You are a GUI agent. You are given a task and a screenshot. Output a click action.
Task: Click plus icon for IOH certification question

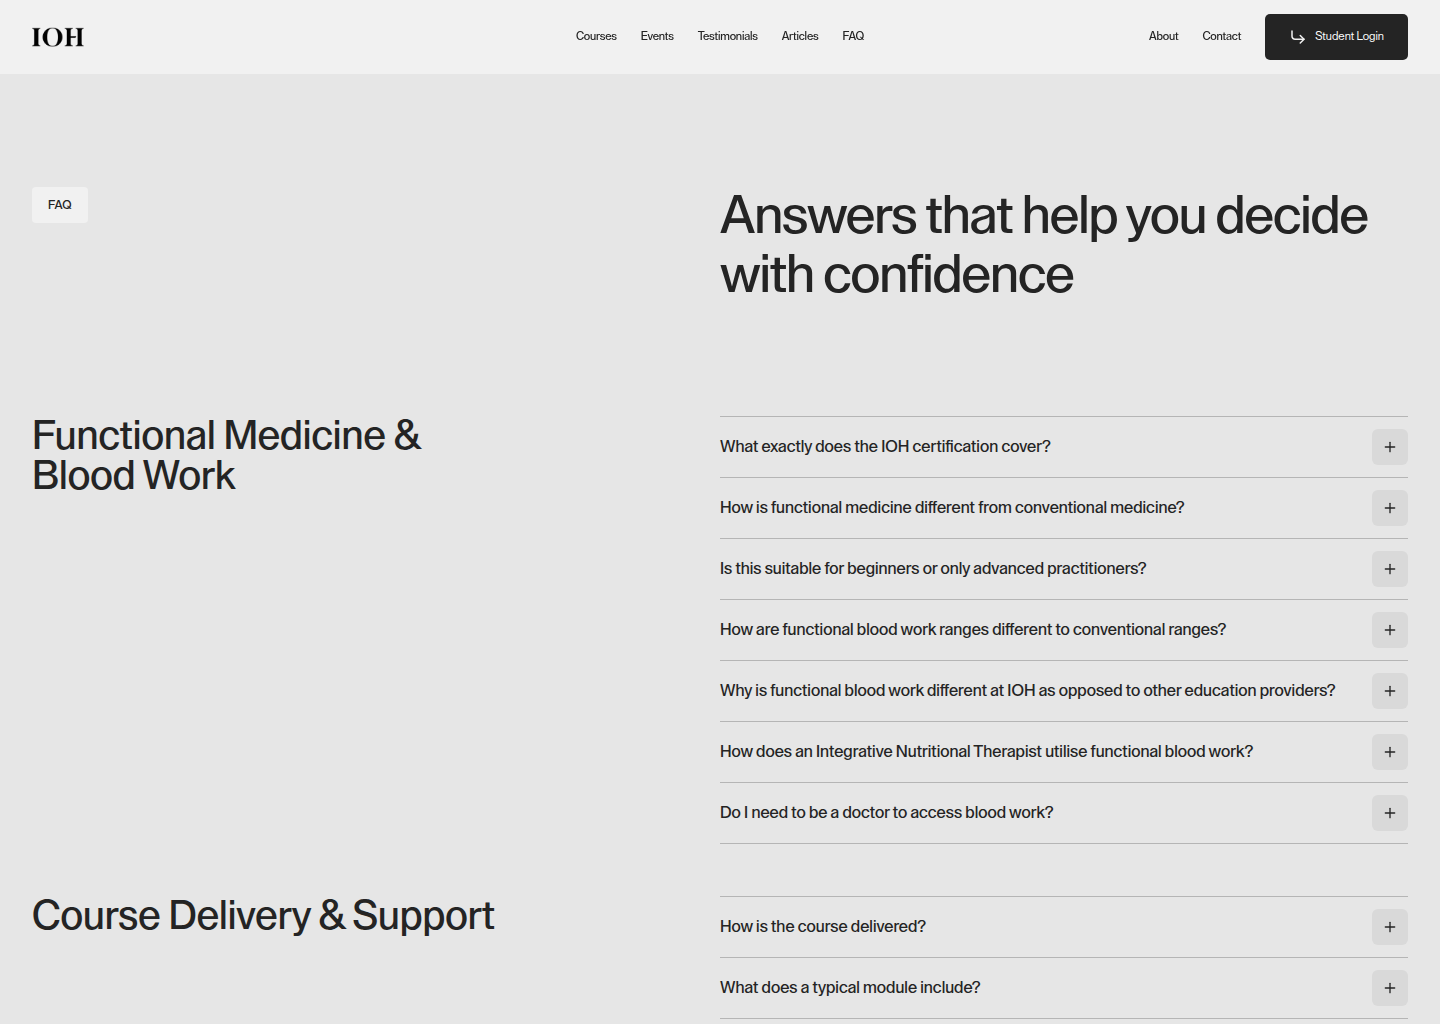(1389, 447)
